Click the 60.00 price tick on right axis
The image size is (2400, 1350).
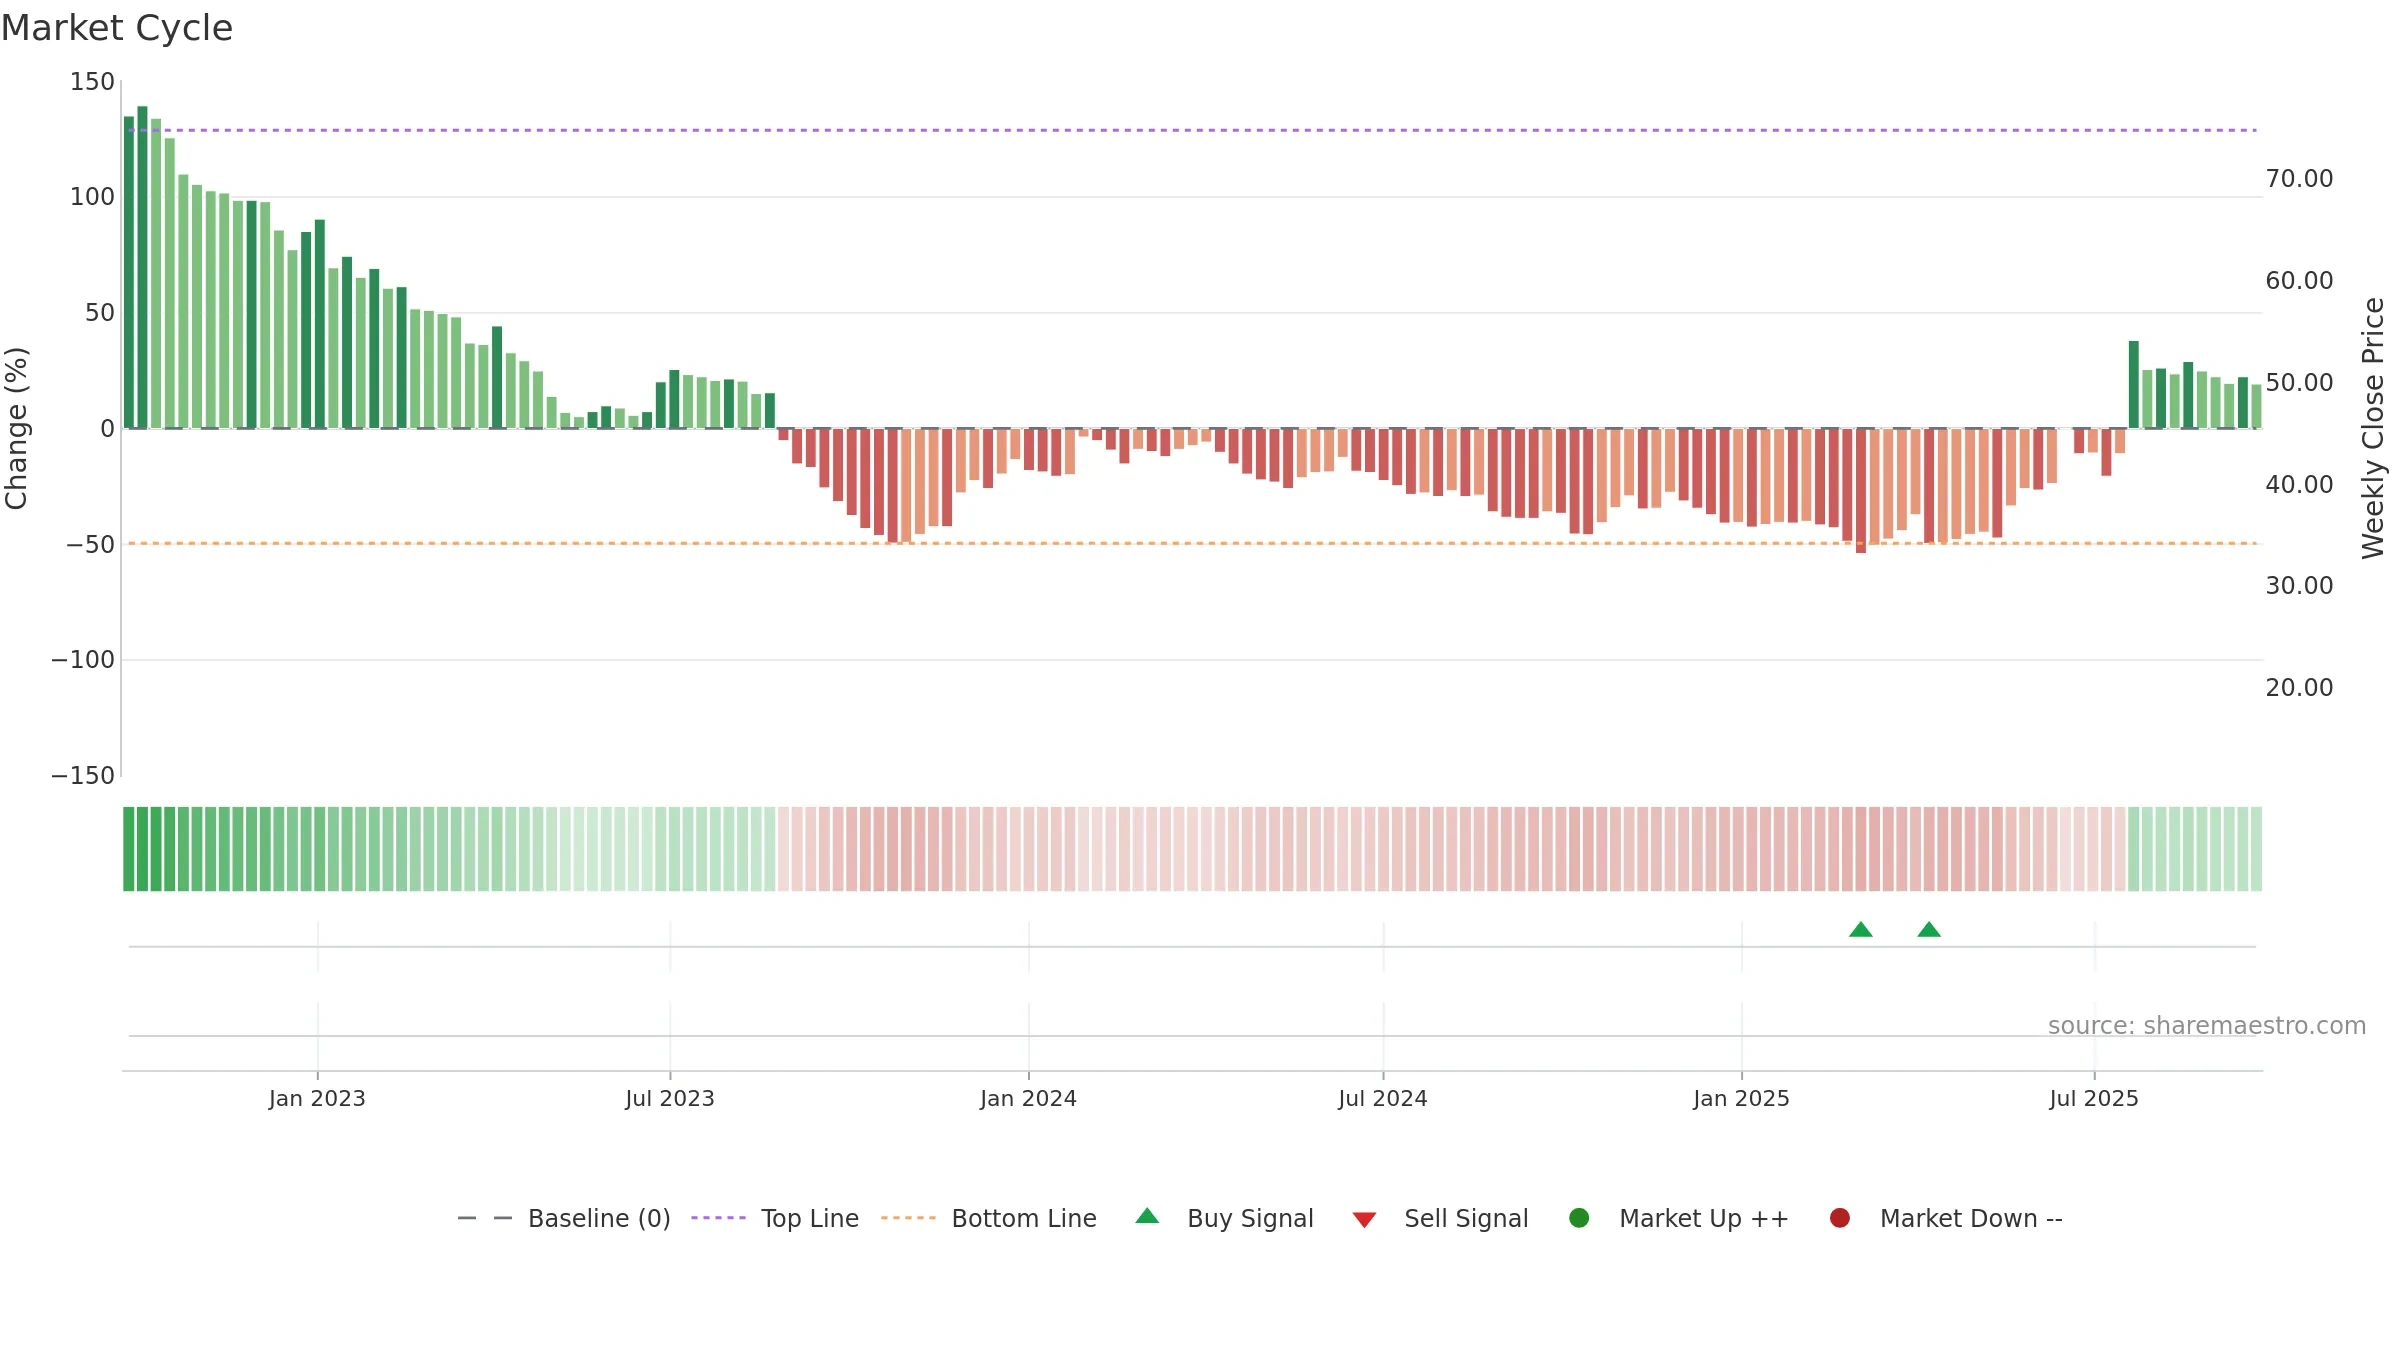(x=2299, y=281)
